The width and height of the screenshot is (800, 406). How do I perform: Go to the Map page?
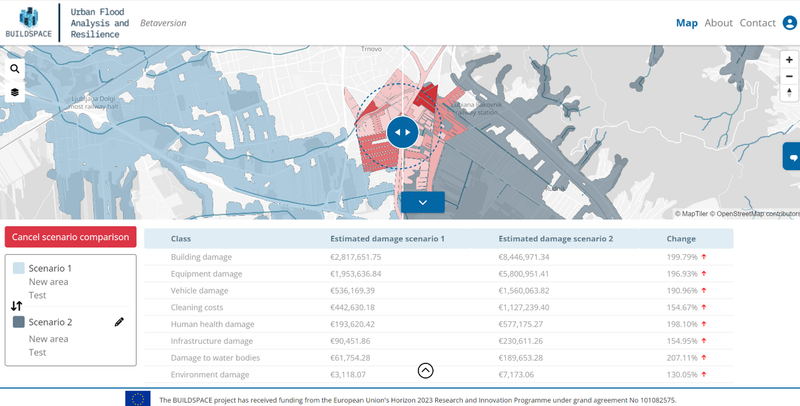(686, 23)
